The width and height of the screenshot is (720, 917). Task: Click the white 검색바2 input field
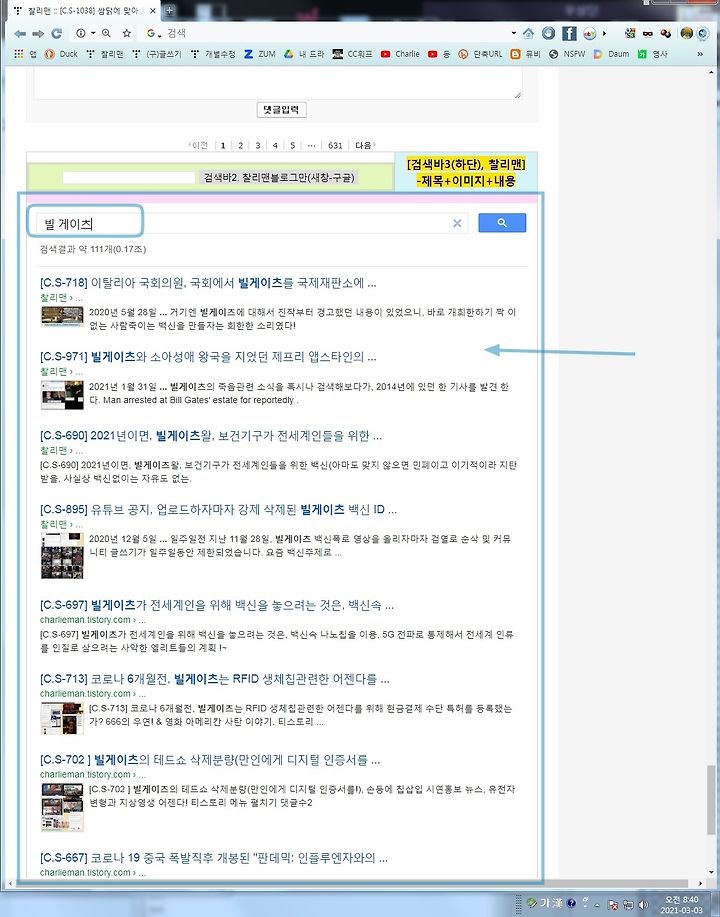click(x=129, y=177)
